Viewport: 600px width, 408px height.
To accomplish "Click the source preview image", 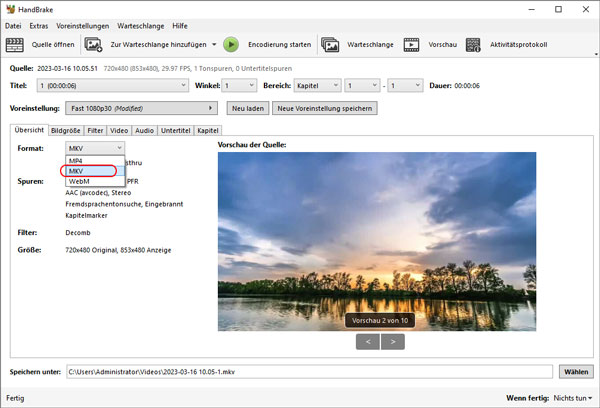I will (377, 242).
